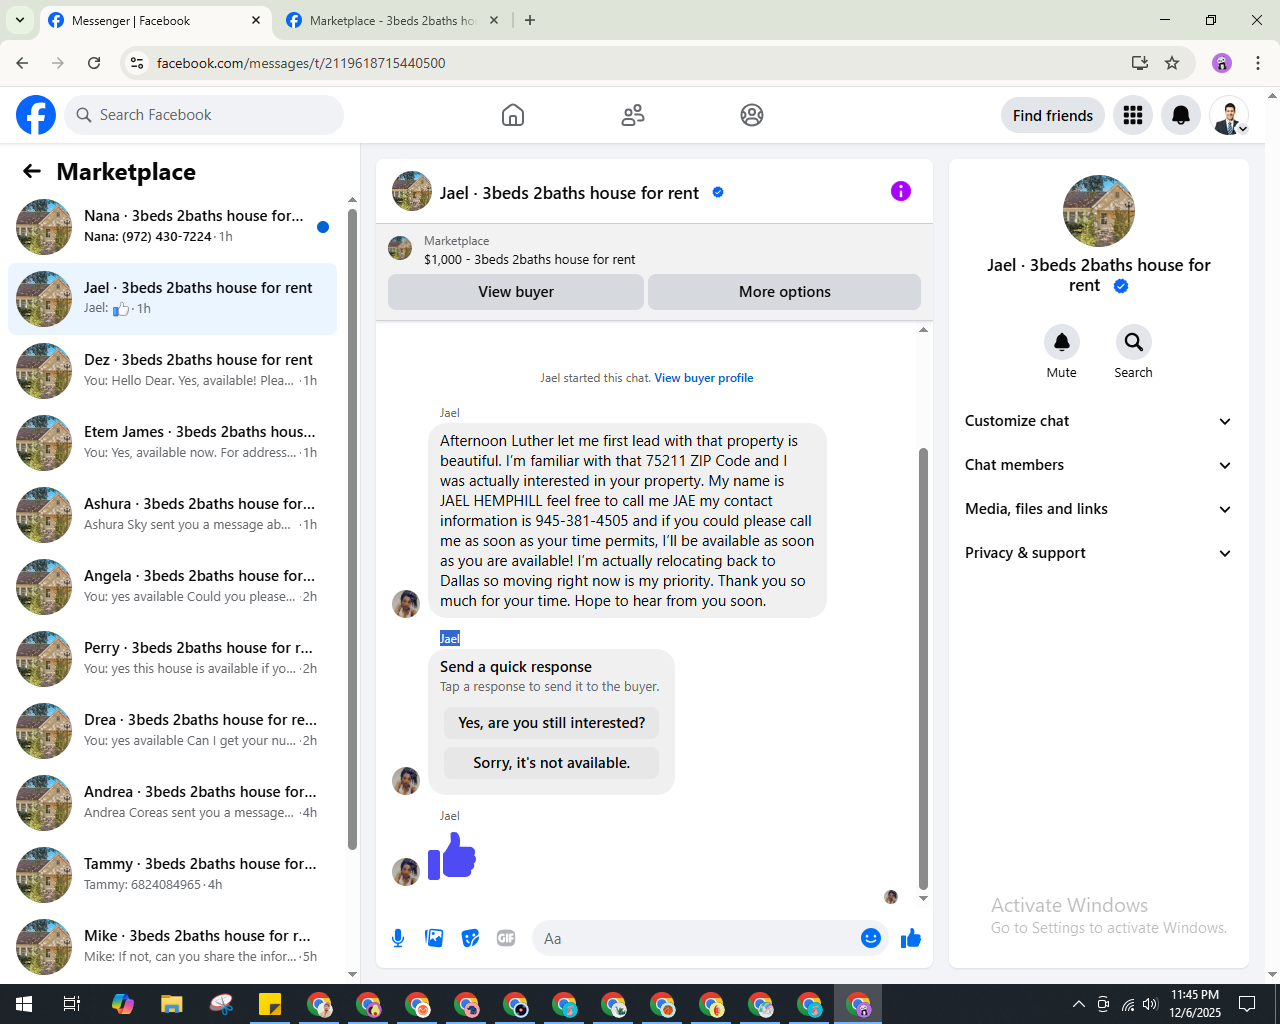Open Mike's conversation in the list
The width and height of the screenshot is (1280, 1024).
pos(172,947)
